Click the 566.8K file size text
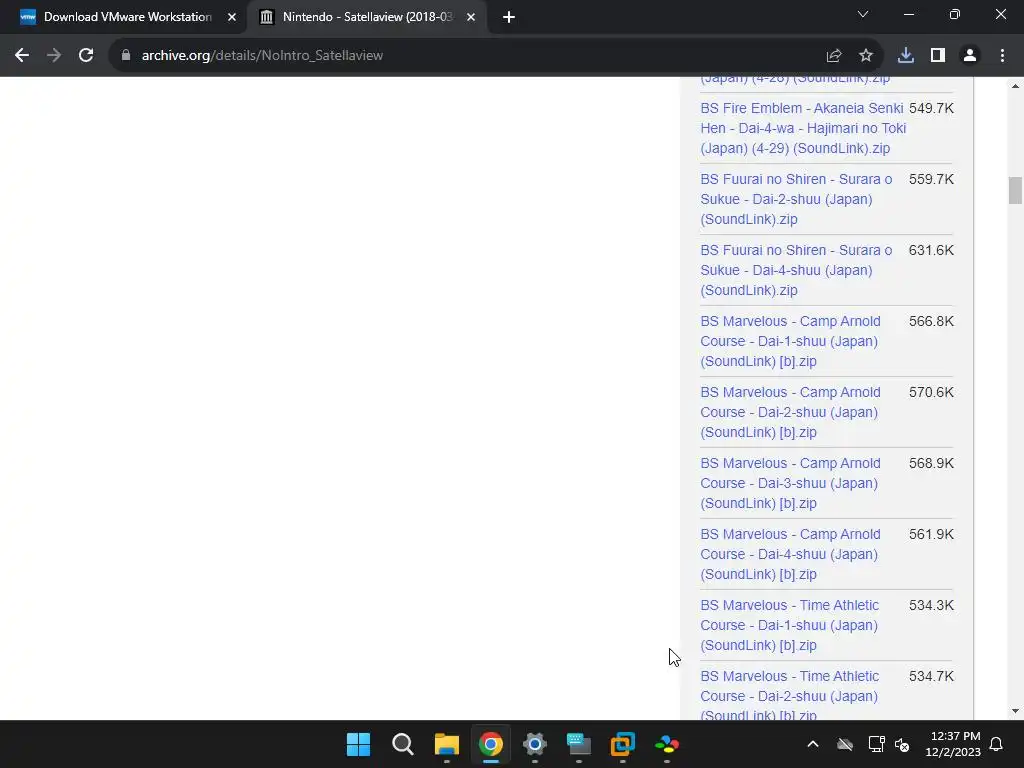Viewport: 1024px width, 768px height. (x=931, y=322)
